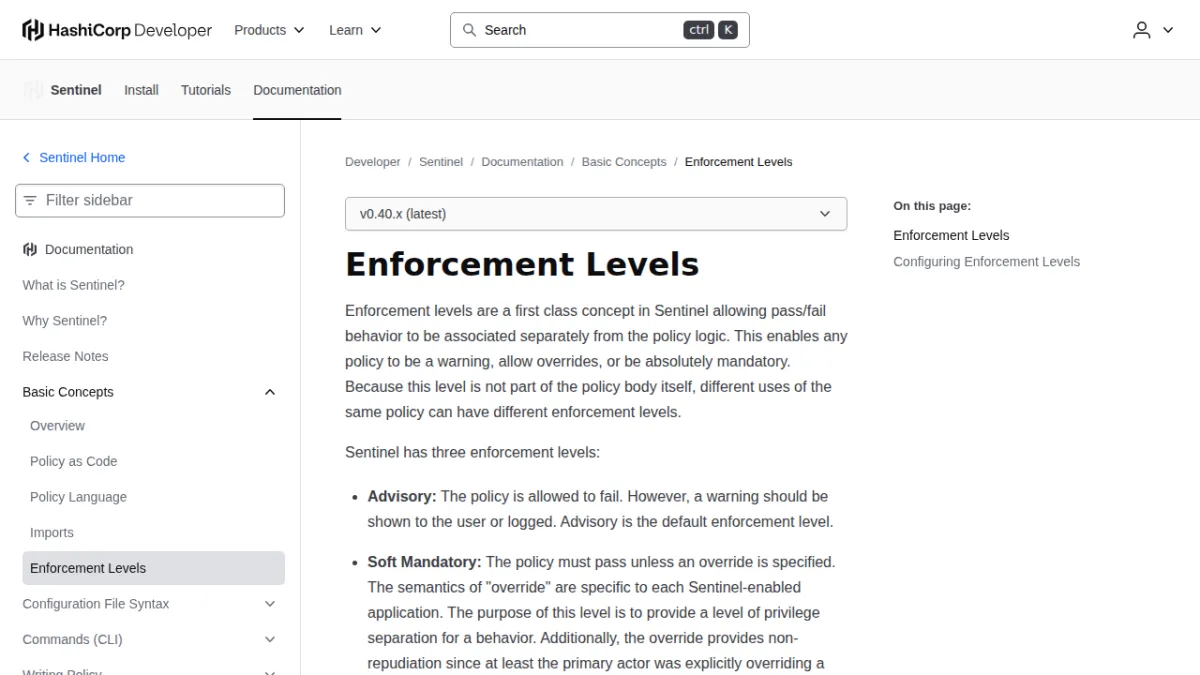This screenshot has height=675, width=1200.
Task: Open the Products dropdown menu
Action: coord(269,30)
